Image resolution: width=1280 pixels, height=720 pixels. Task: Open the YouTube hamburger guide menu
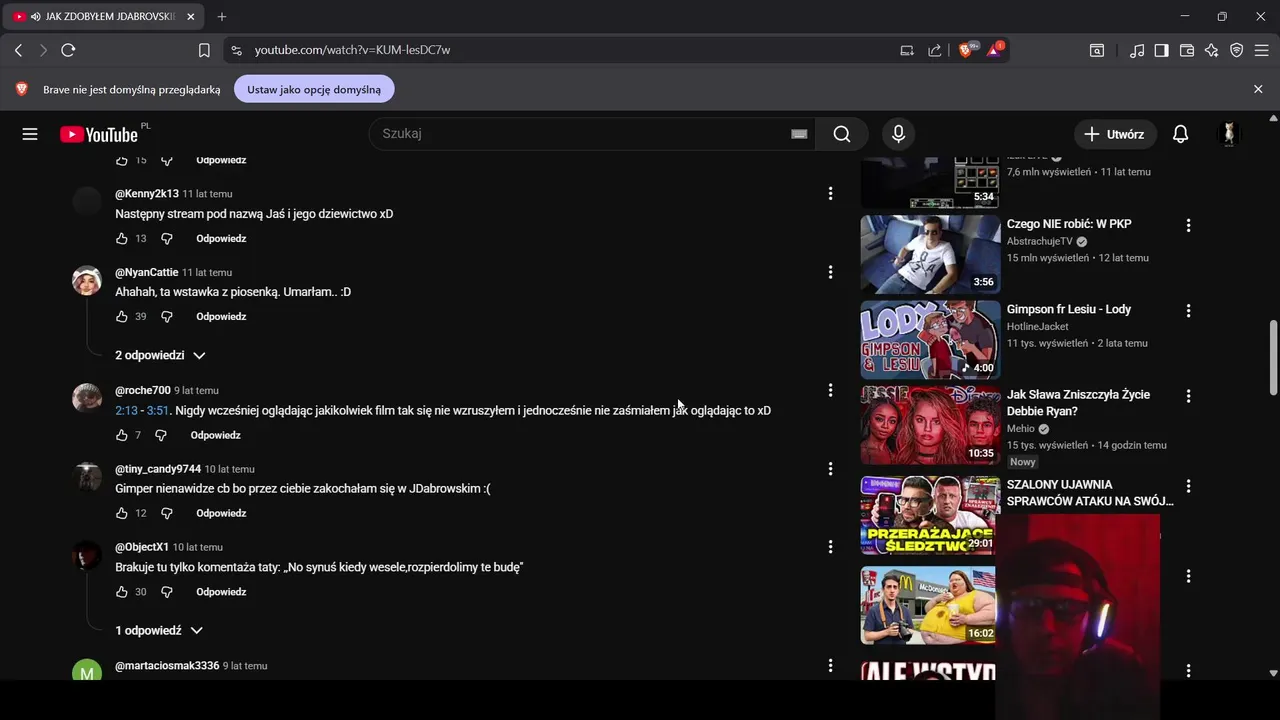point(30,134)
